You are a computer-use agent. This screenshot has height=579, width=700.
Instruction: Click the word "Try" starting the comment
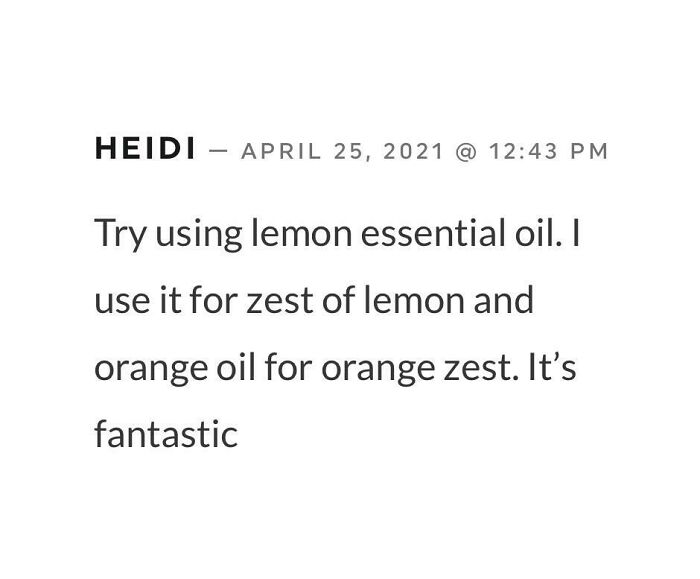pyautogui.click(x=119, y=235)
